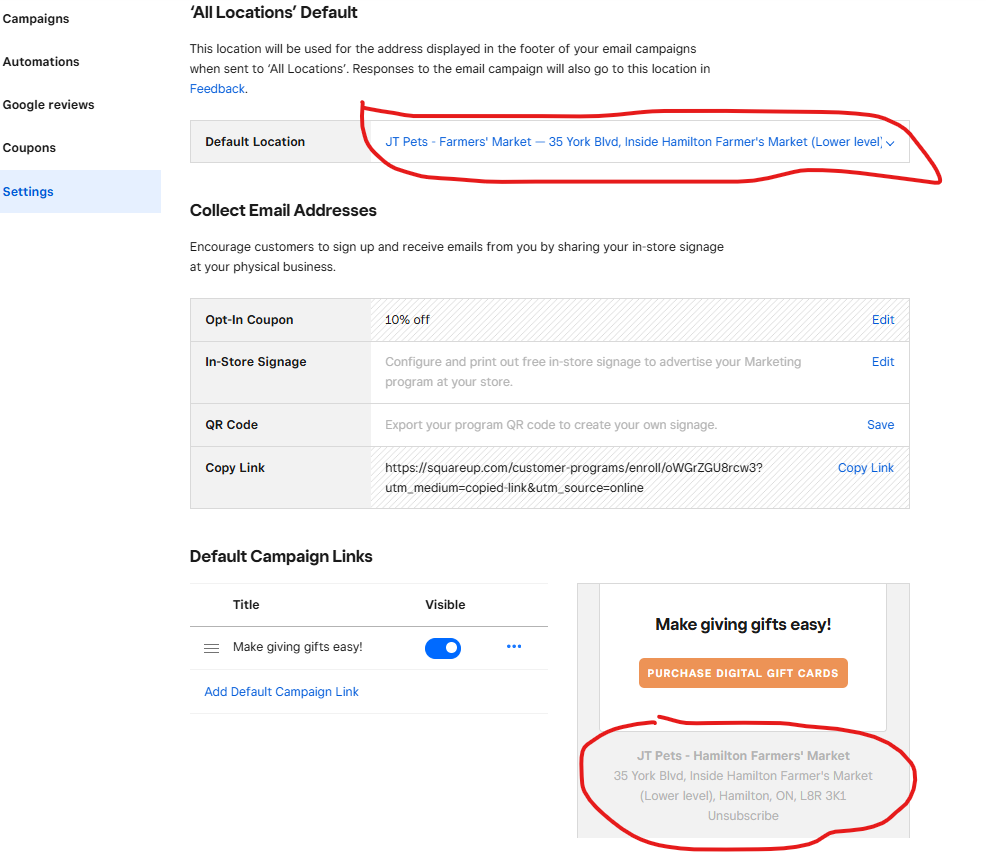Edit the Opt-In Coupon setting

click(x=883, y=320)
